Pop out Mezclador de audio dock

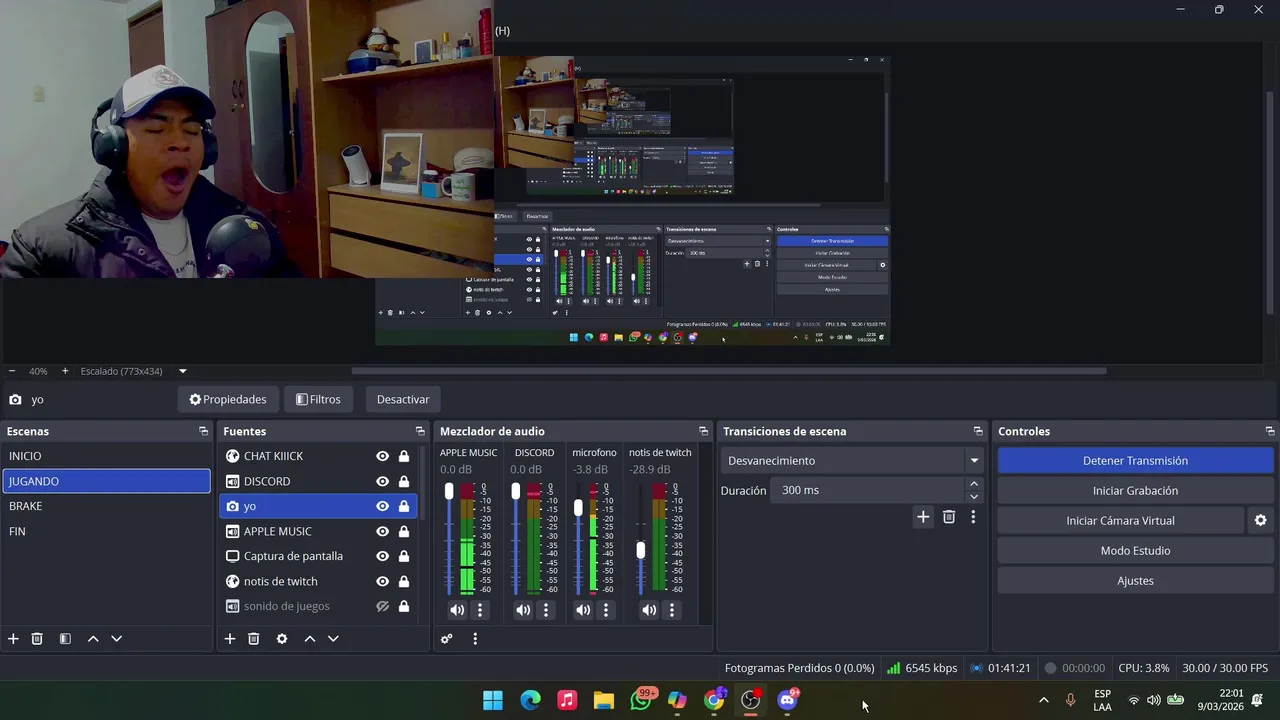point(703,431)
